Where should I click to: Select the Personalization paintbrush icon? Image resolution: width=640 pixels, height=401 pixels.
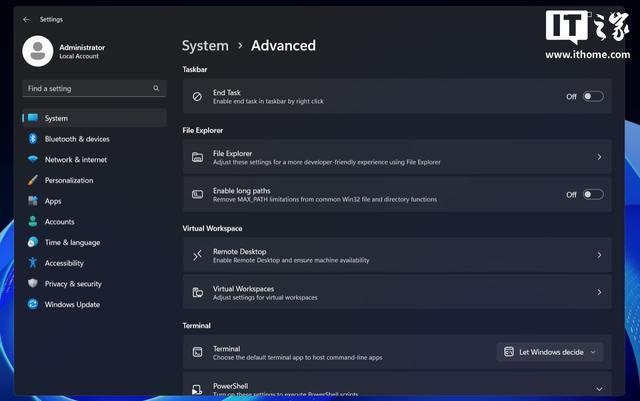(x=33, y=181)
